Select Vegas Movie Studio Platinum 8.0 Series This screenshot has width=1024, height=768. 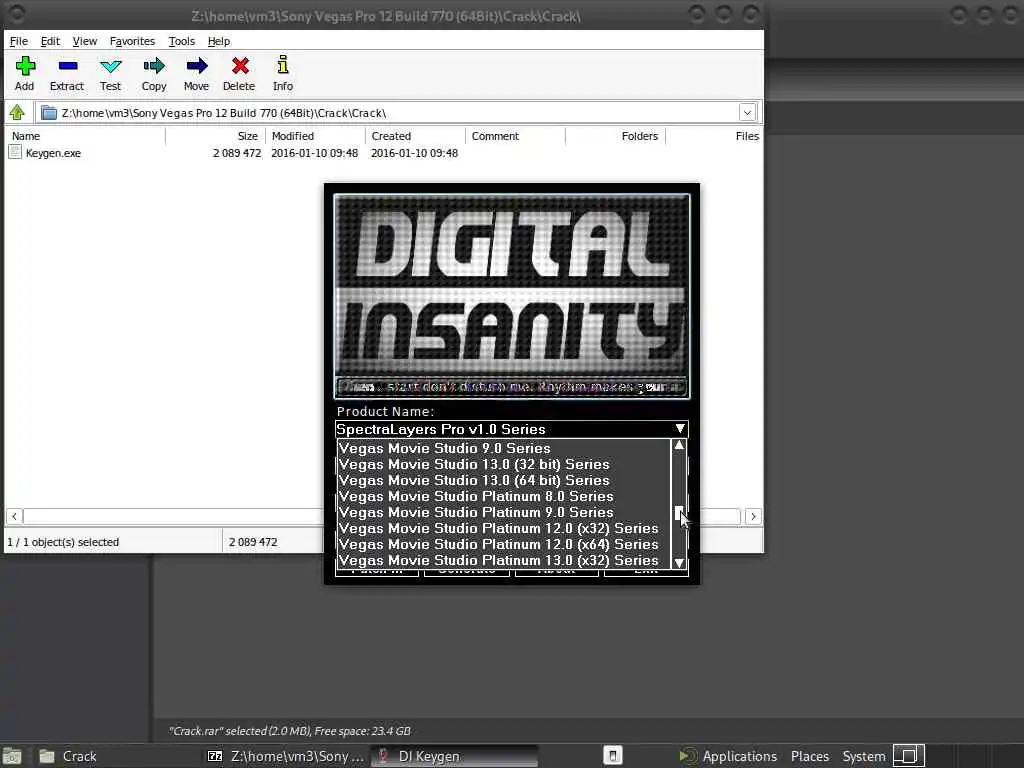tap(504, 496)
